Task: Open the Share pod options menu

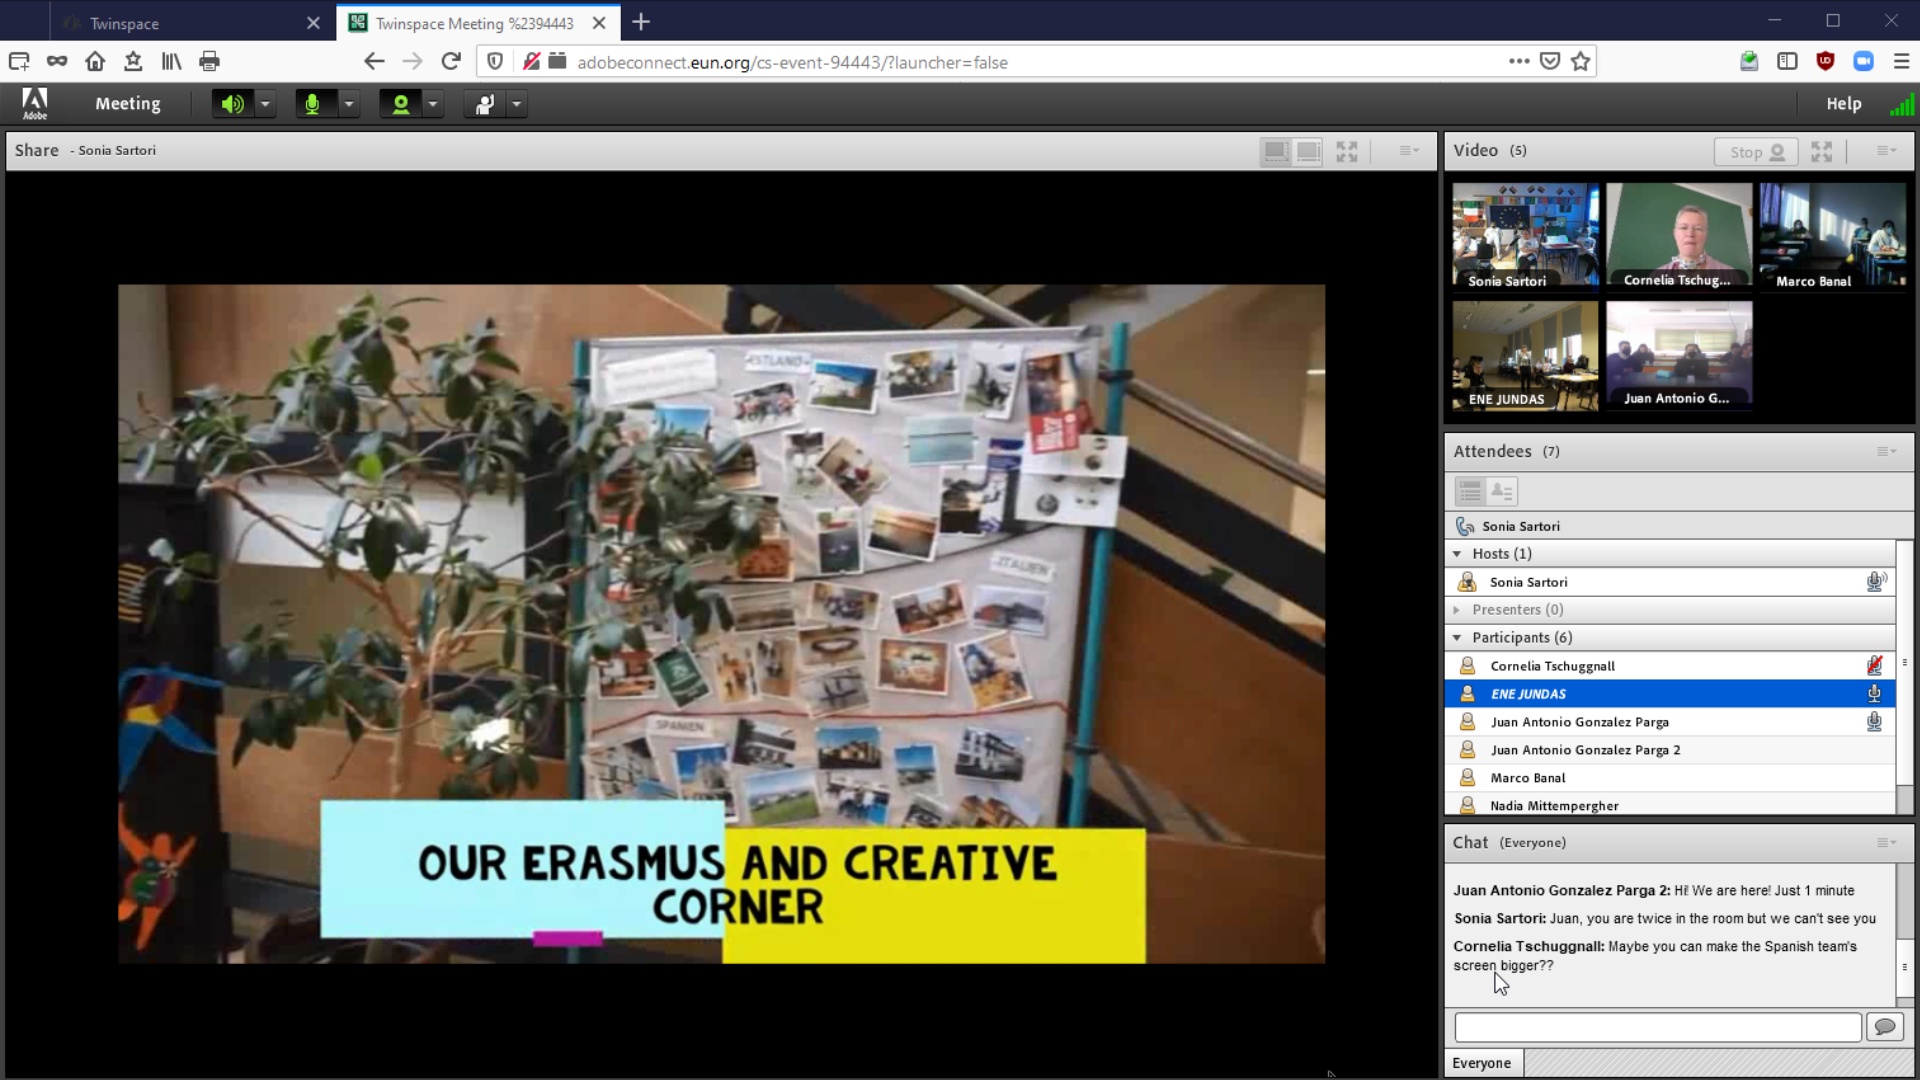Action: tap(1409, 151)
